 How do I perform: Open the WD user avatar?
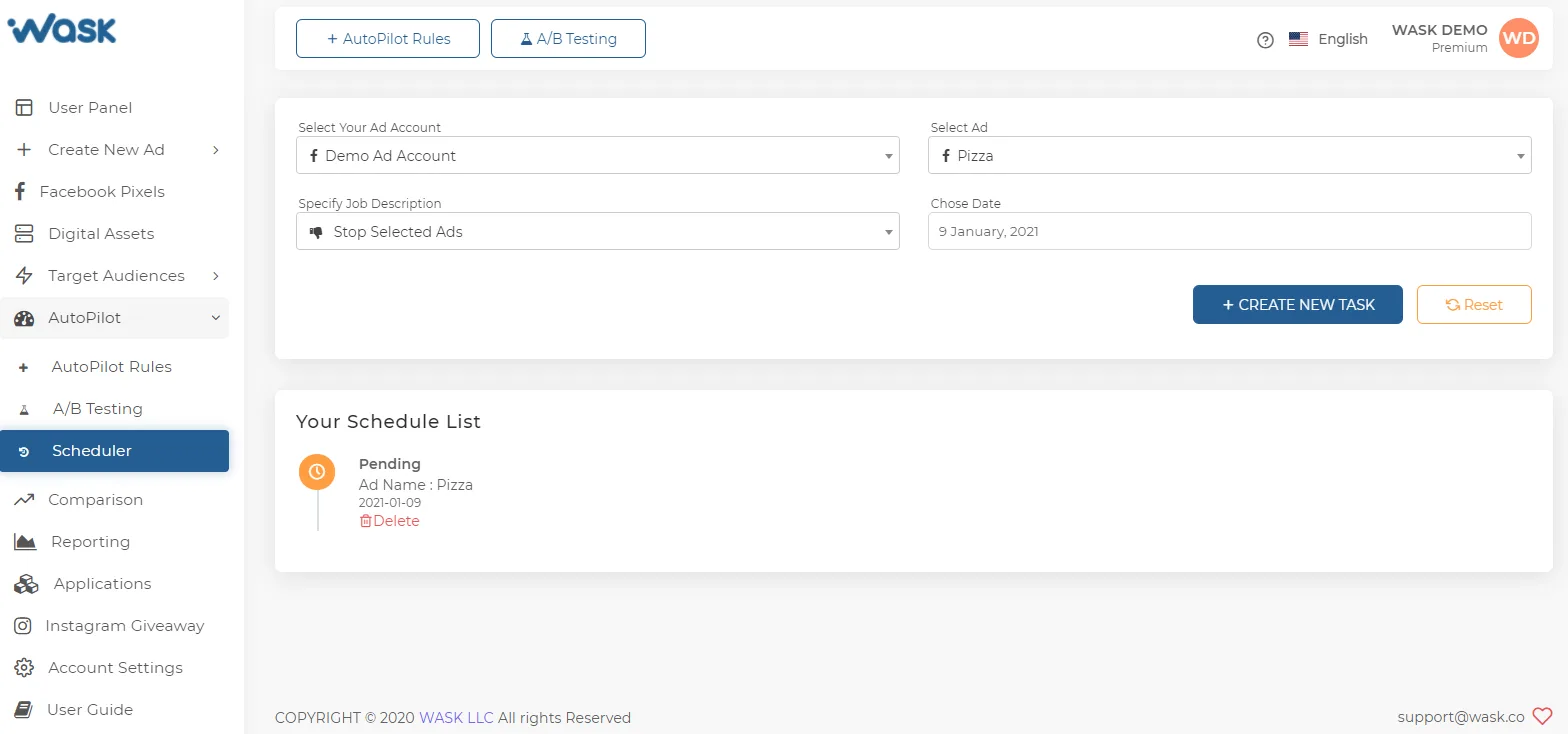[x=1518, y=39]
